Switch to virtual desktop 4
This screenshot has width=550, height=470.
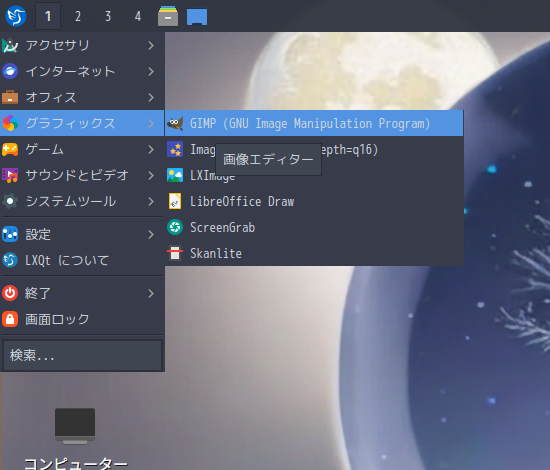click(x=138, y=16)
